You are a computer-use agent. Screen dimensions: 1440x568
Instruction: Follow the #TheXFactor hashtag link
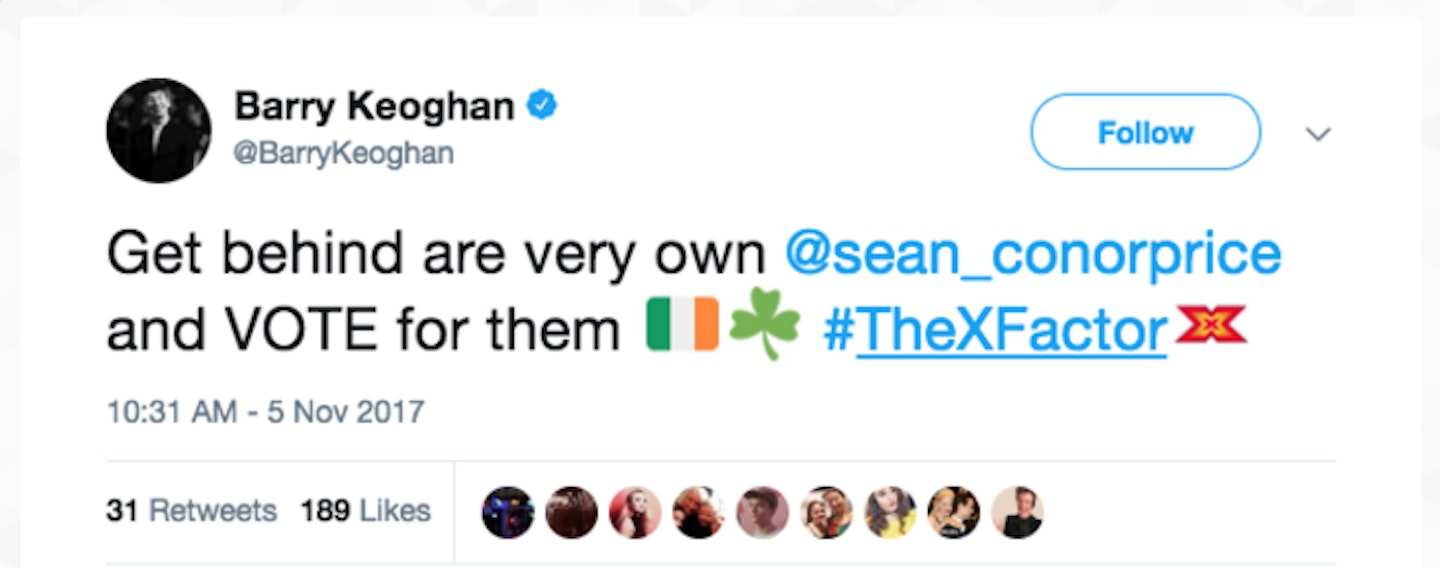click(995, 331)
